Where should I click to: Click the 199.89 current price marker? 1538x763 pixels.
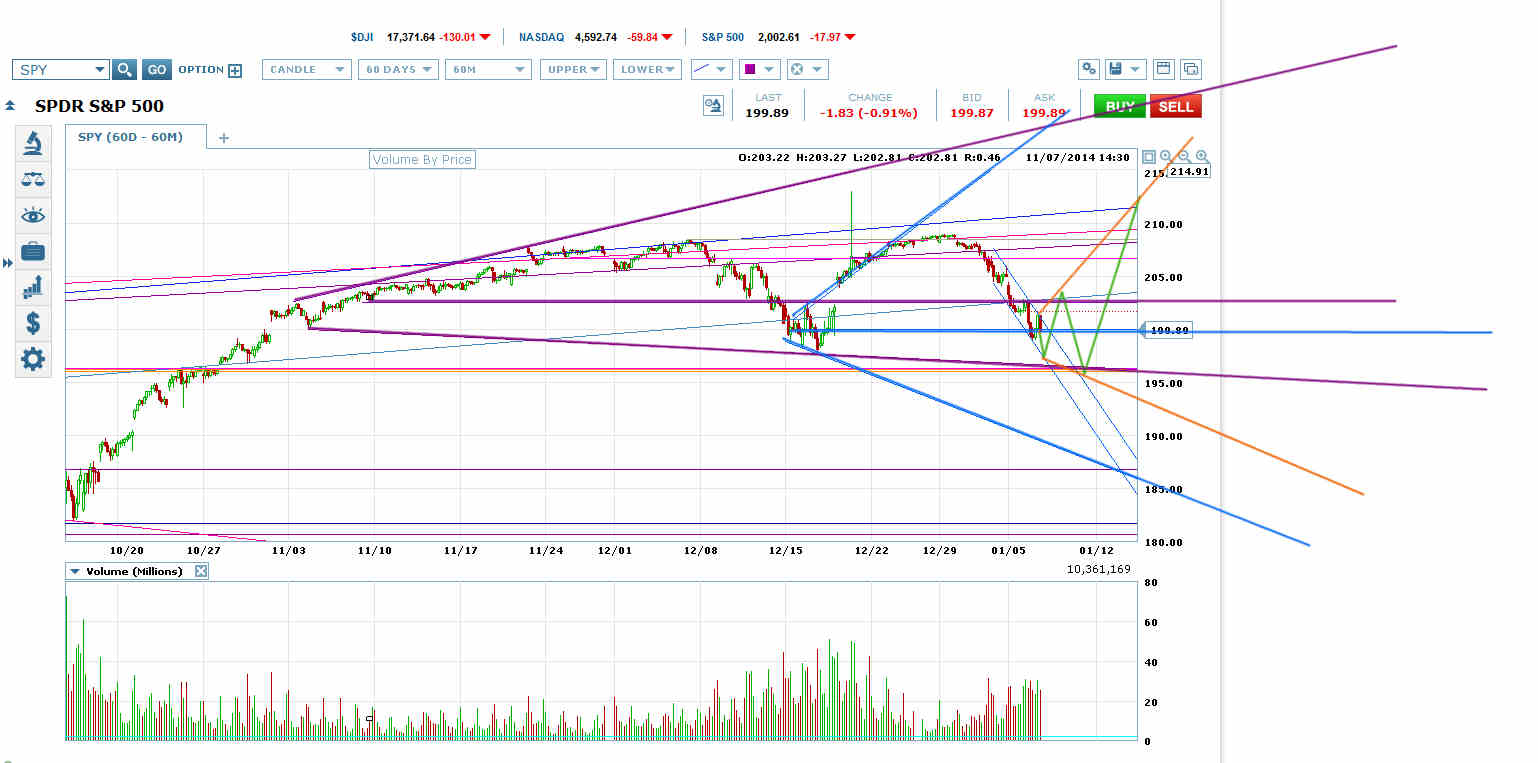1169,330
